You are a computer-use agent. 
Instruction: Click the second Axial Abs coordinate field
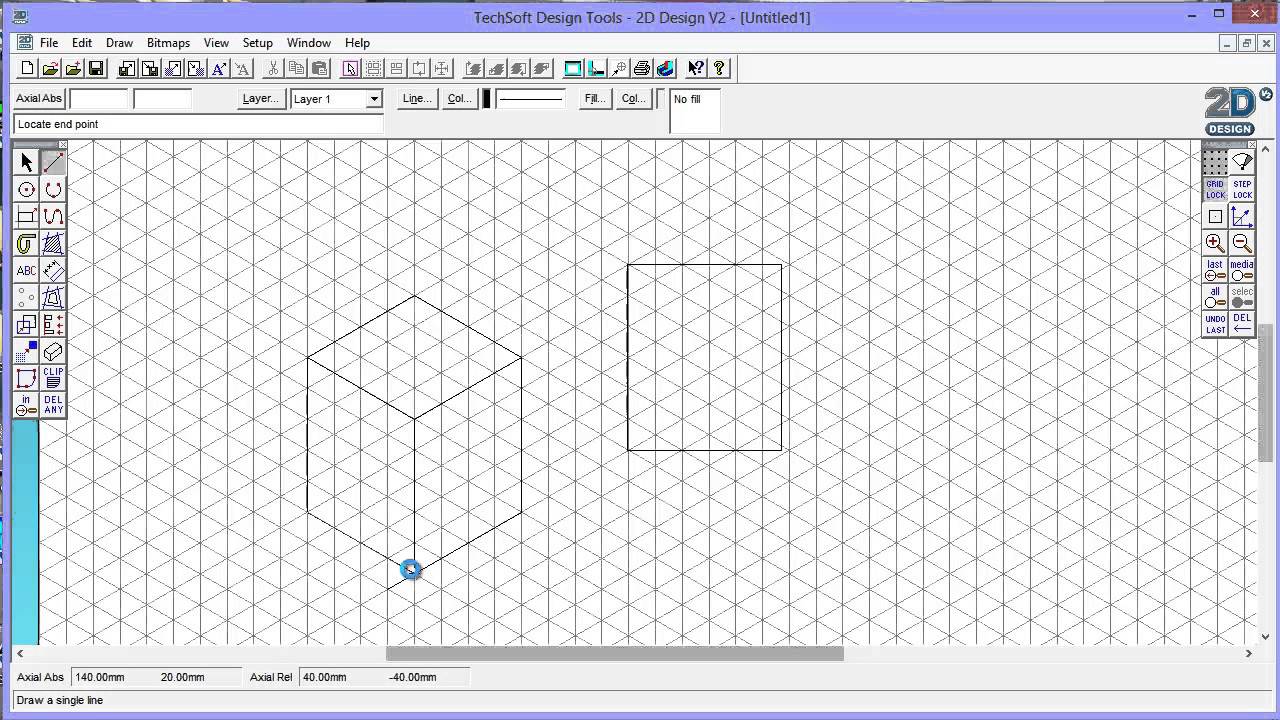click(x=162, y=99)
